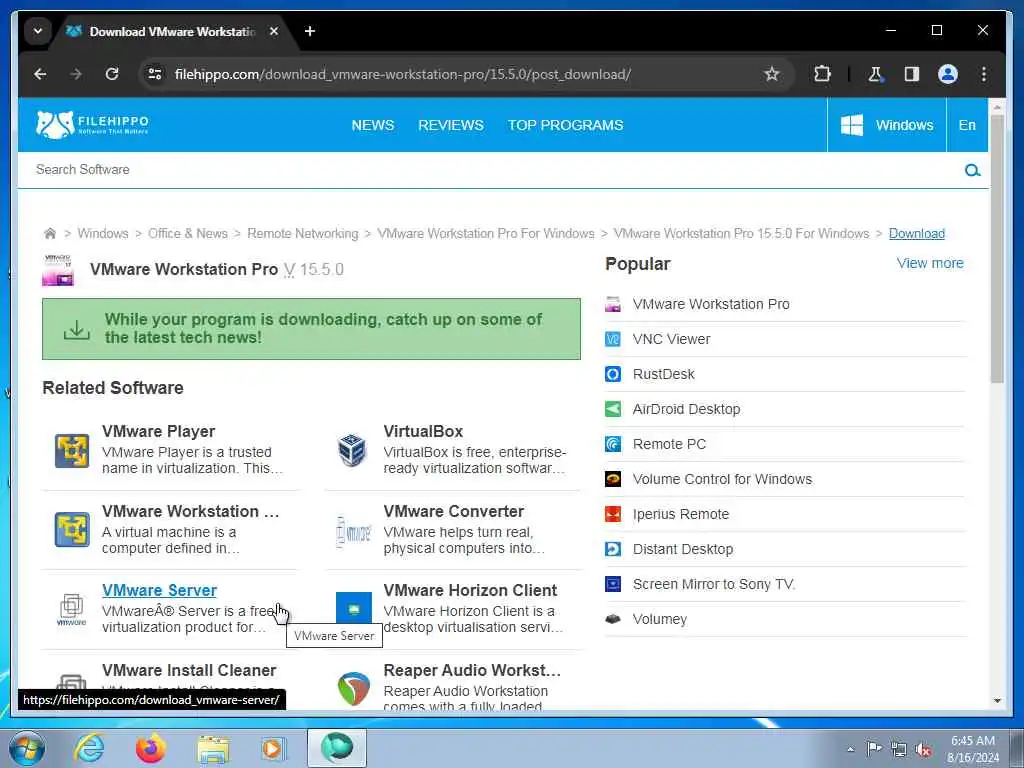Open the REVIEWS menu item

point(451,125)
